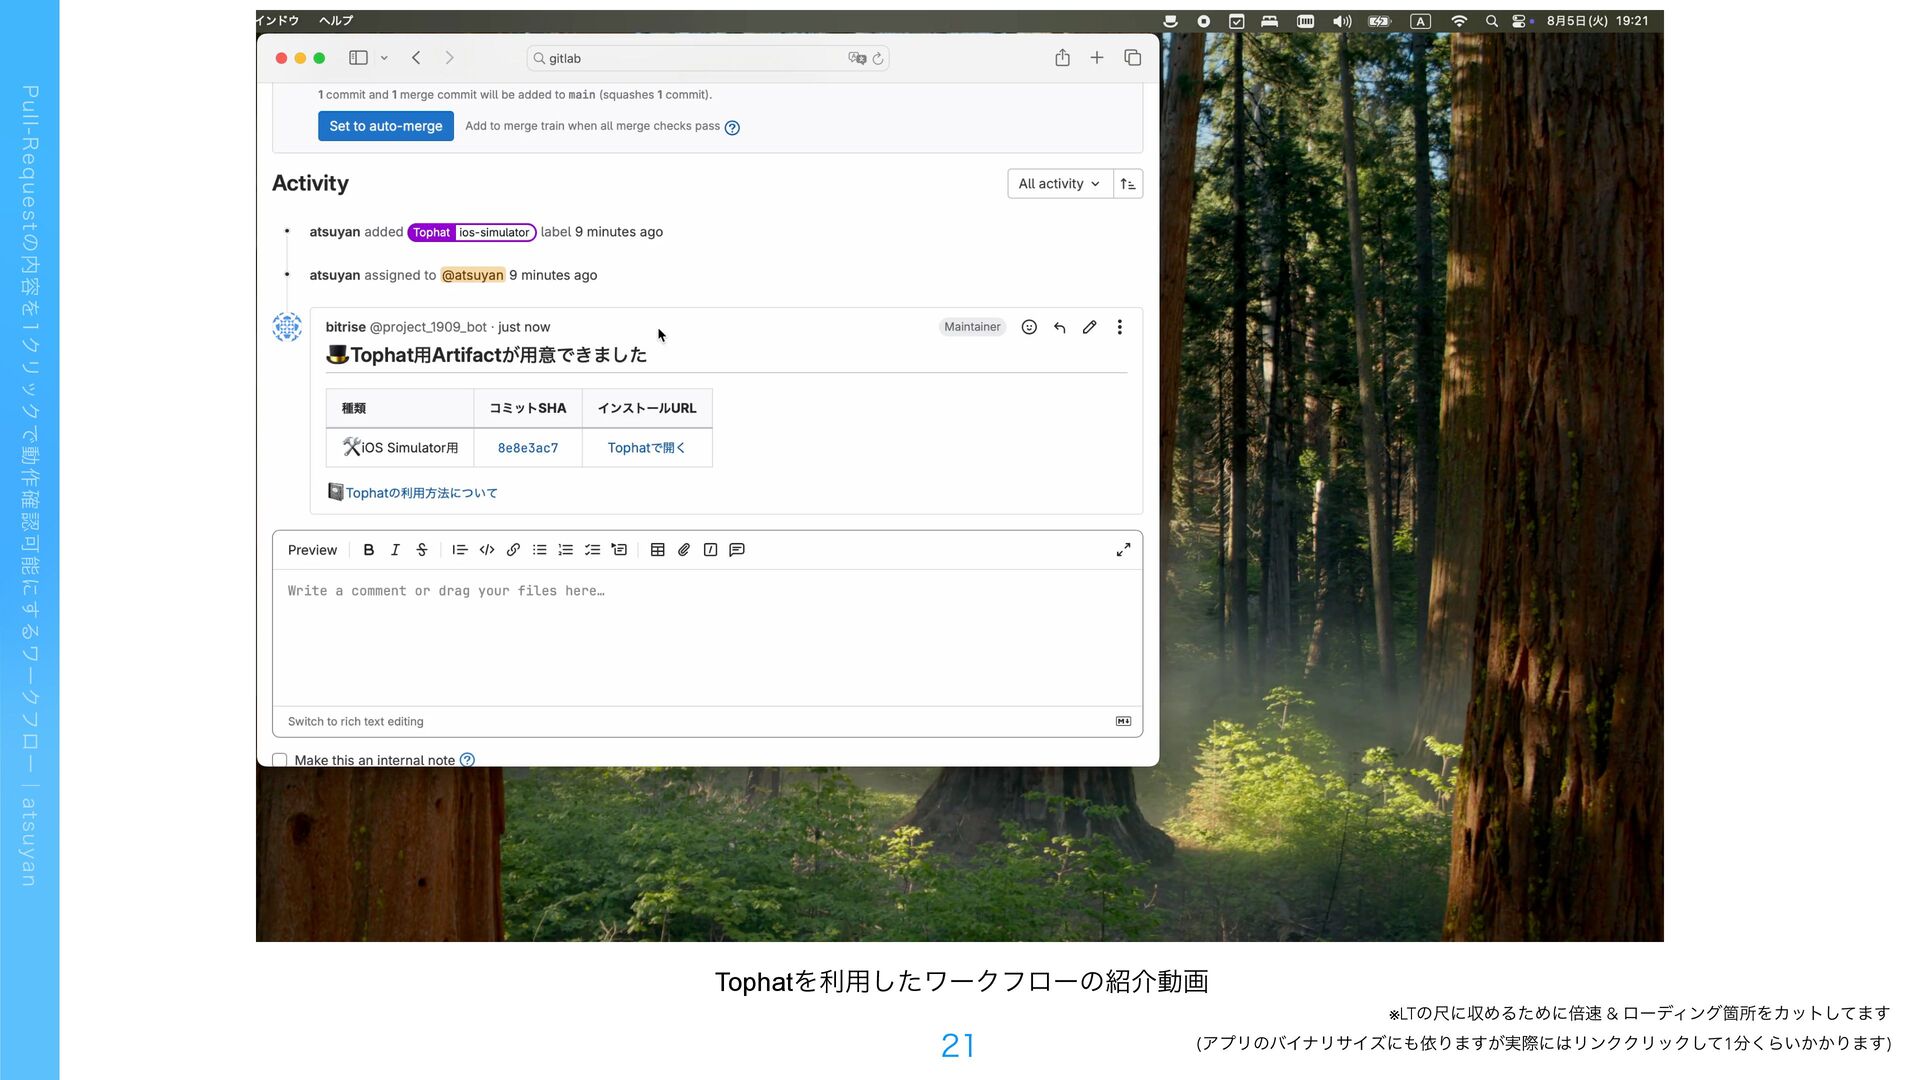Switch to rich text editing
Image resolution: width=1920 pixels, height=1080 pixels.
click(355, 721)
